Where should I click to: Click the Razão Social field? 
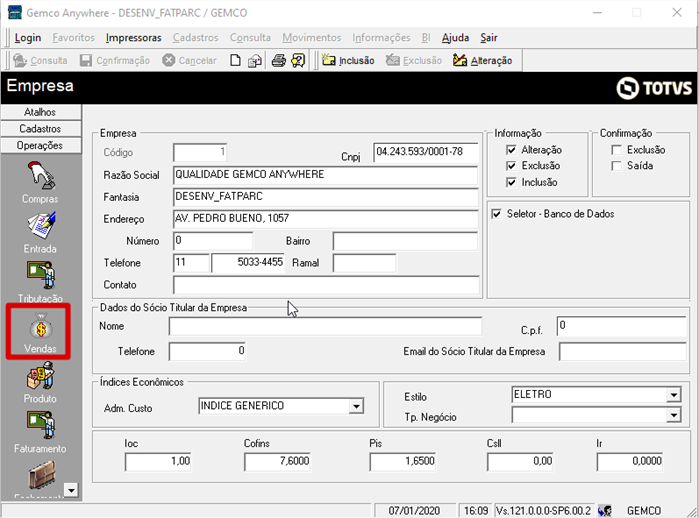click(325, 175)
